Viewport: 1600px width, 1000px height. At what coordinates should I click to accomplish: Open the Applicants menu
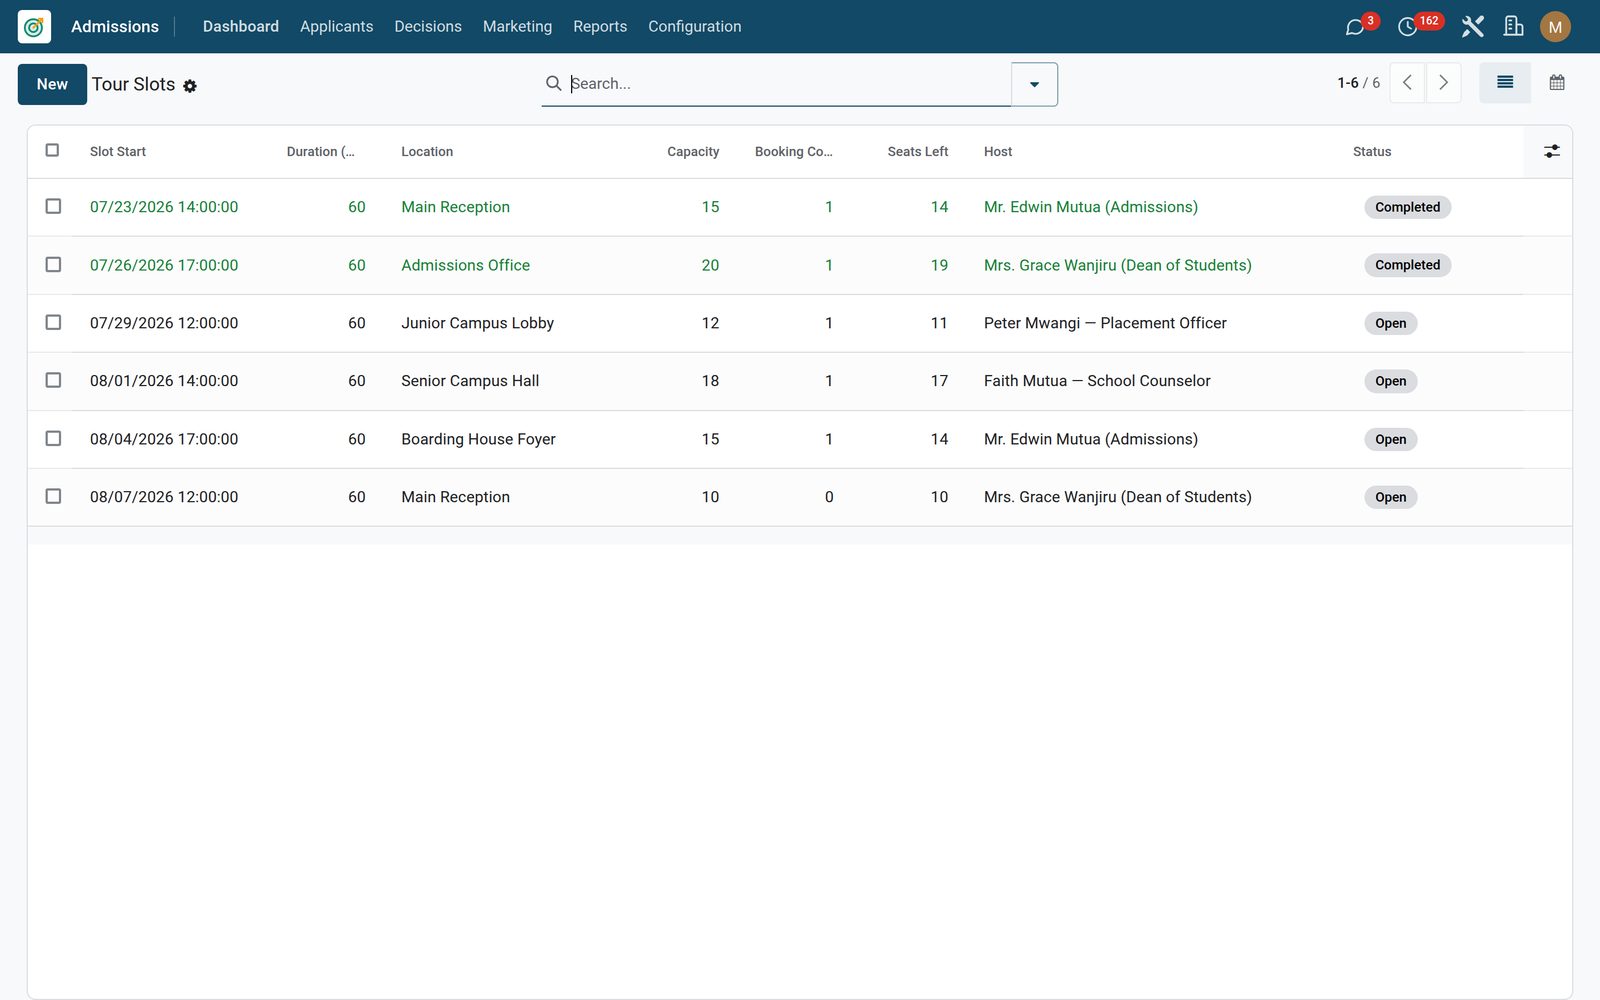click(x=336, y=27)
